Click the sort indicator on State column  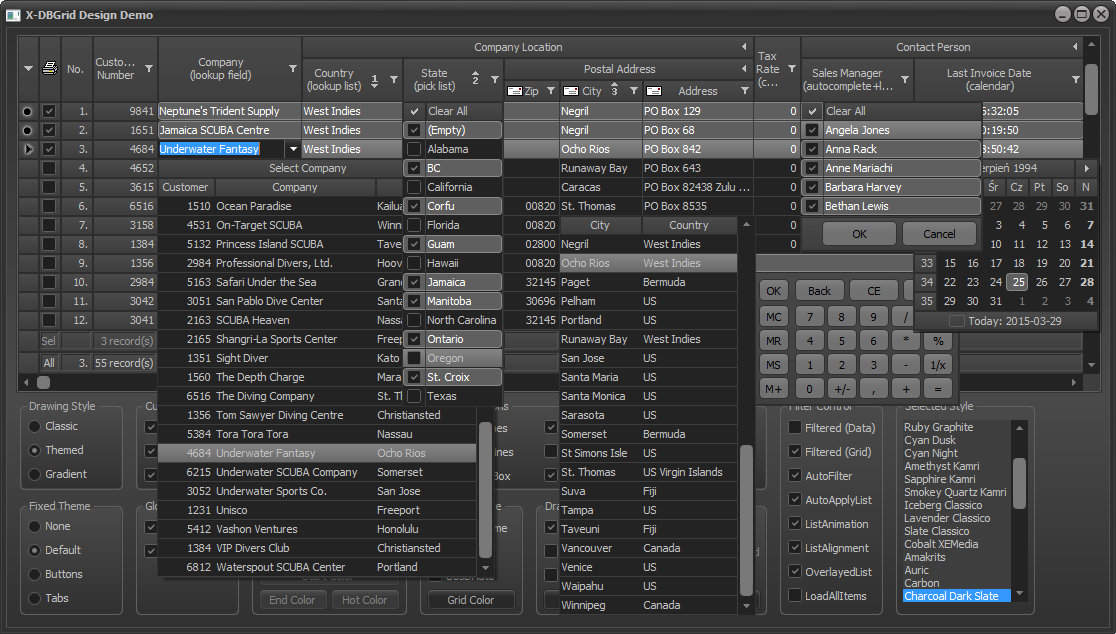pos(476,79)
